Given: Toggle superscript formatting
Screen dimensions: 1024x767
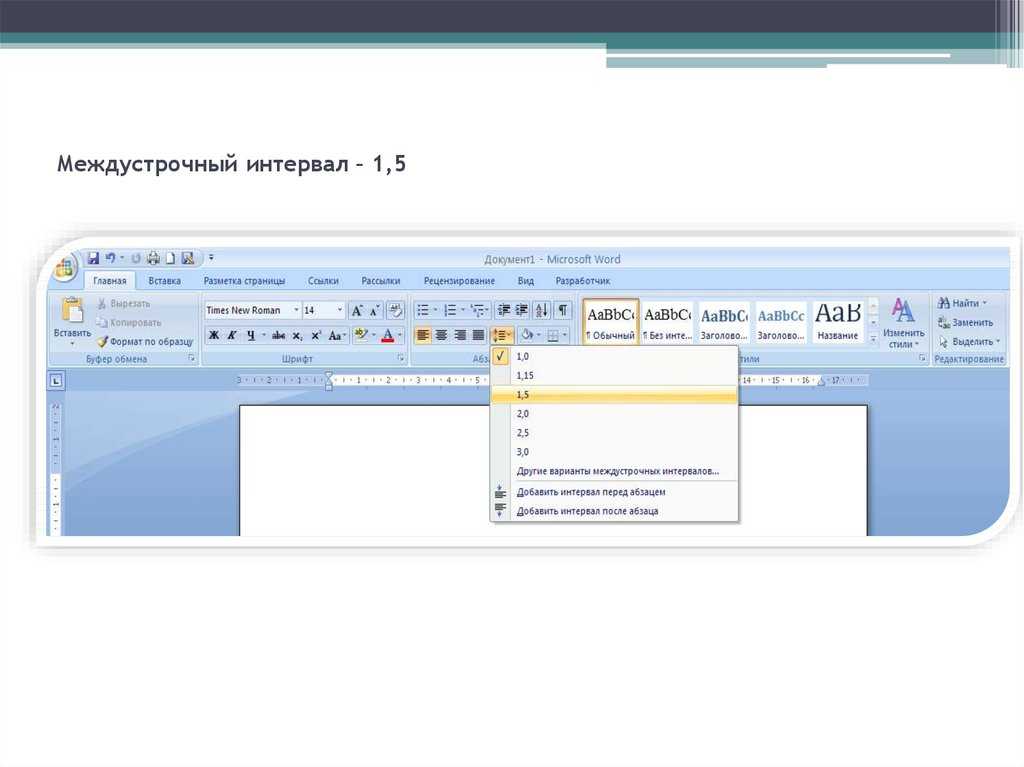Looking at the screenshot, I should (316, 336).
